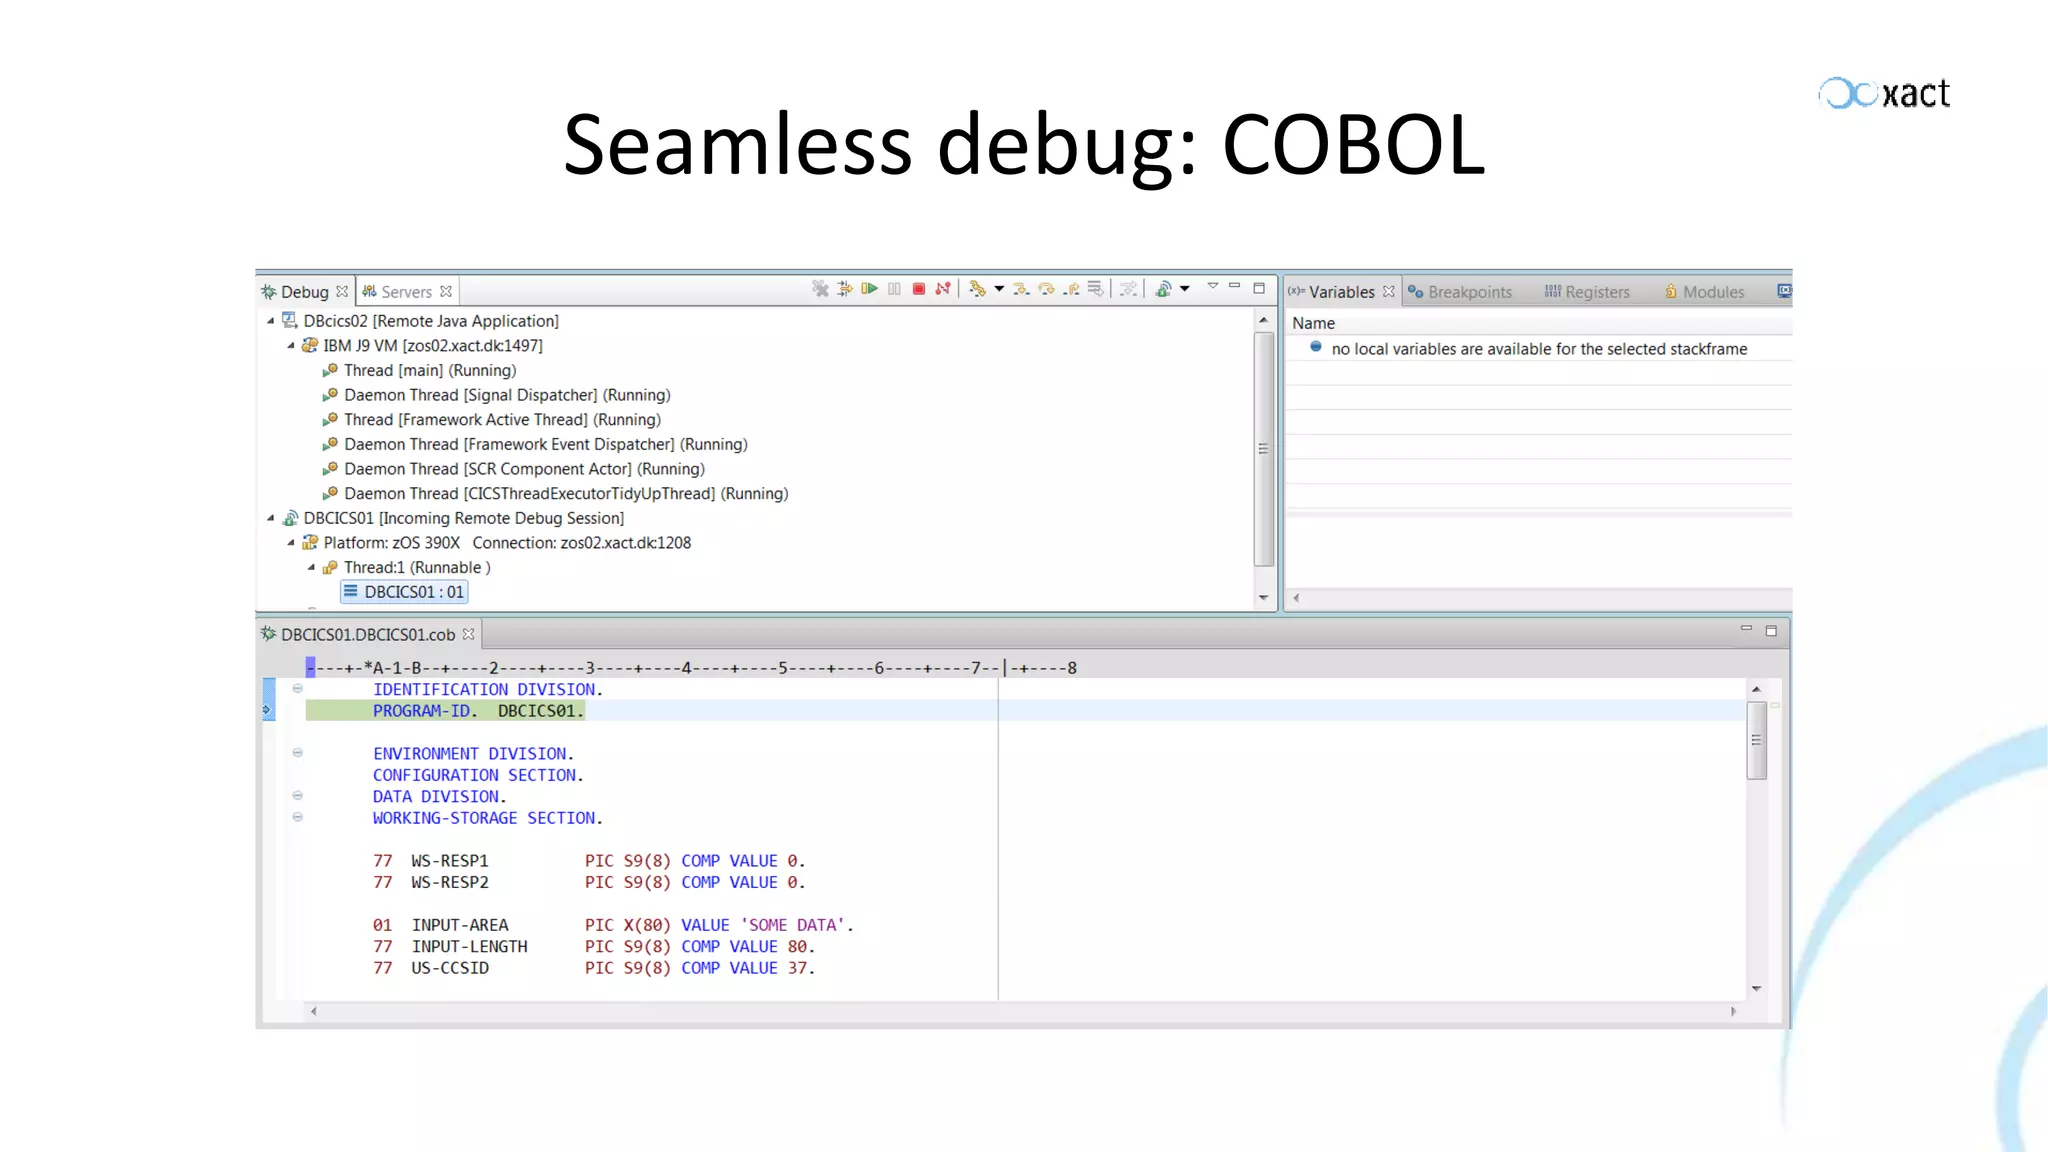Click the IBM J9 VM icon
This screenshot has width=2048, height=1152.
click(310, 345)
